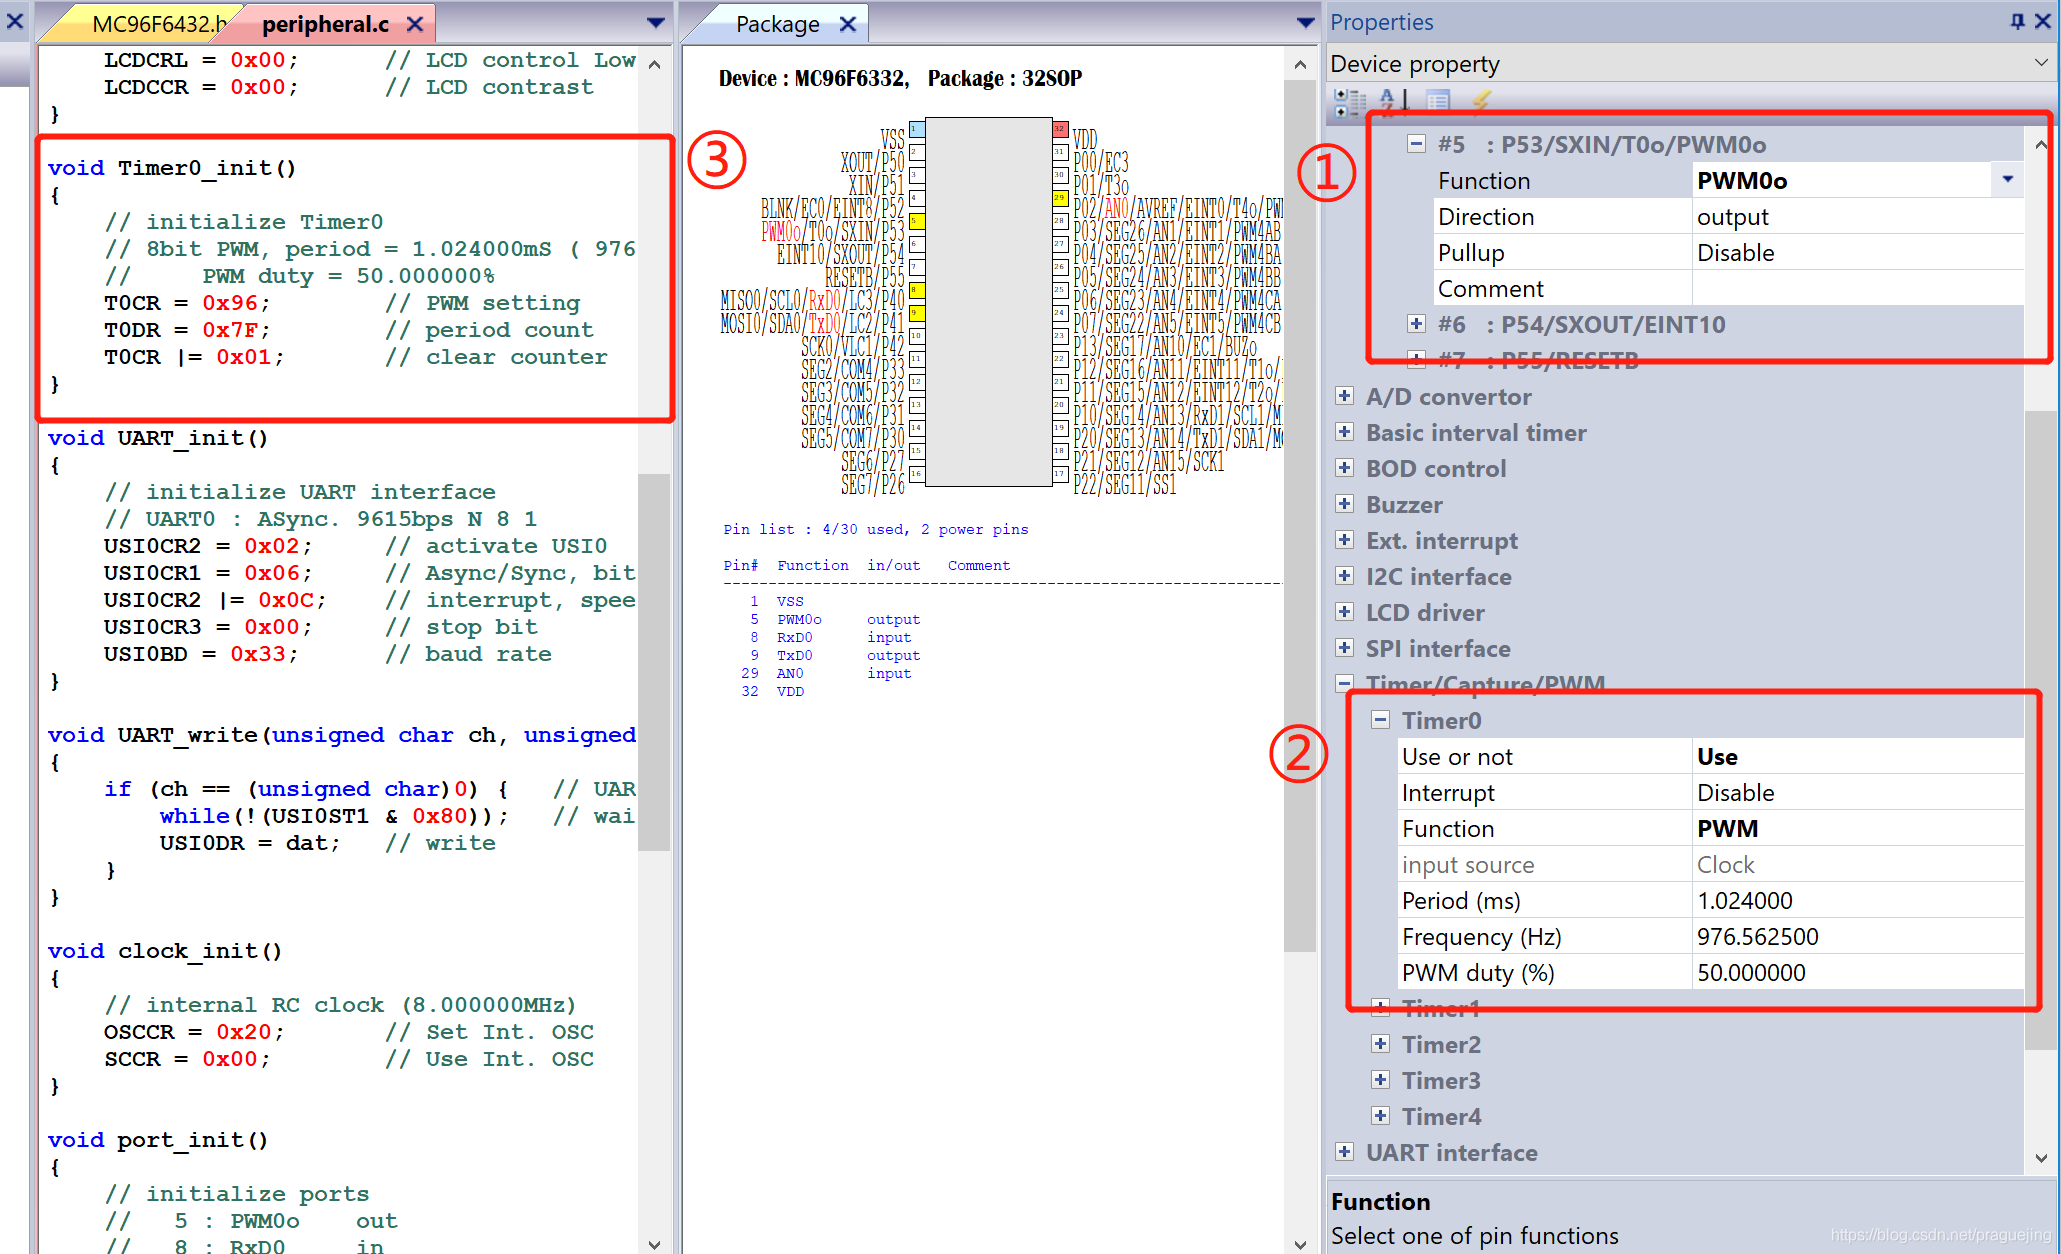Collapse the #5 P53/SXIN/T0o/PWM0o pin node
Screen dimensions: 2061x1254
(1416, 144)
